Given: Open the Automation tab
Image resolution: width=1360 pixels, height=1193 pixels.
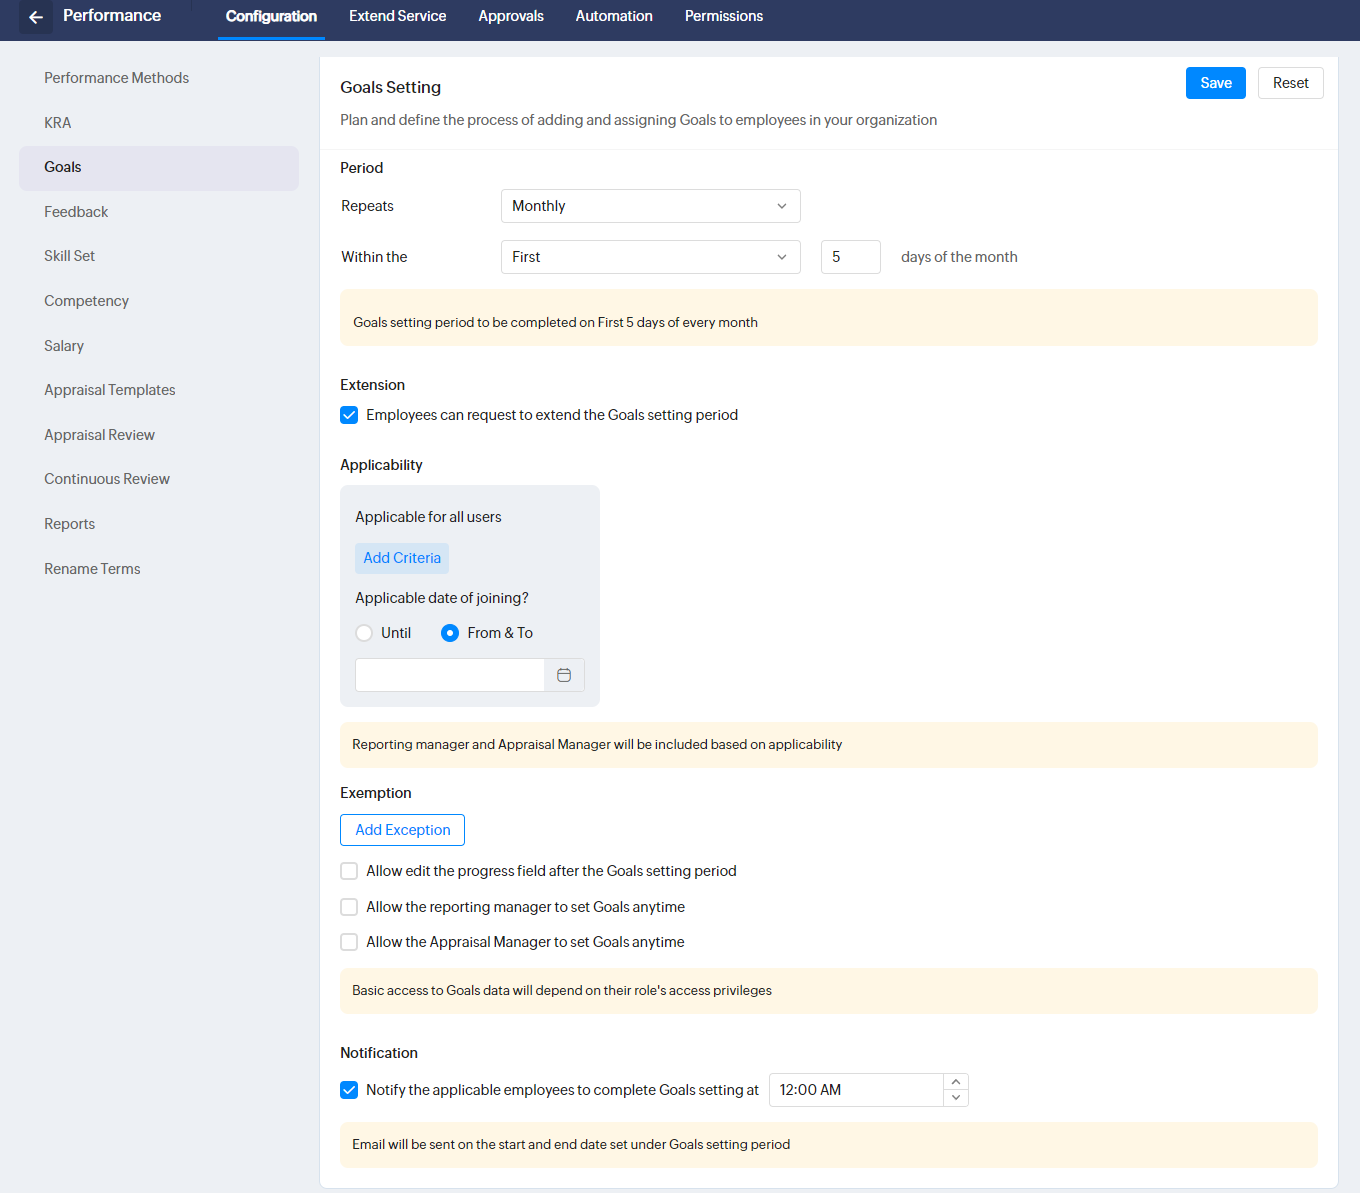Looking at the screenshot, I should coord(614,16).
